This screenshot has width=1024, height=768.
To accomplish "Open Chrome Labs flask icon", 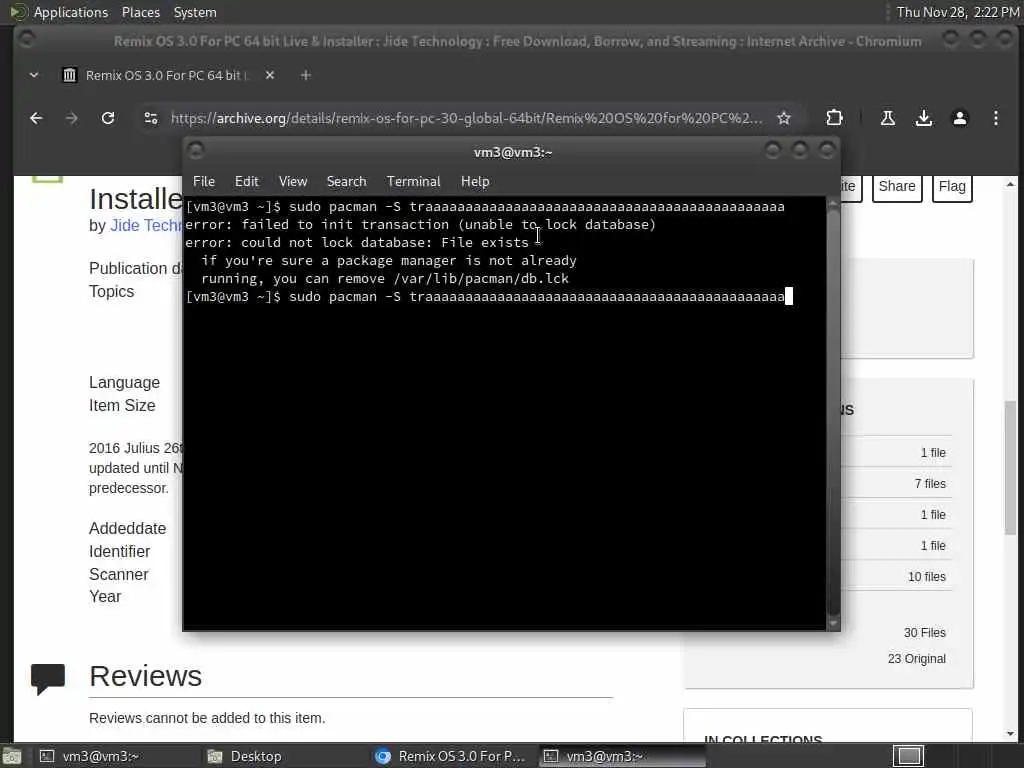I will (888, 118).
